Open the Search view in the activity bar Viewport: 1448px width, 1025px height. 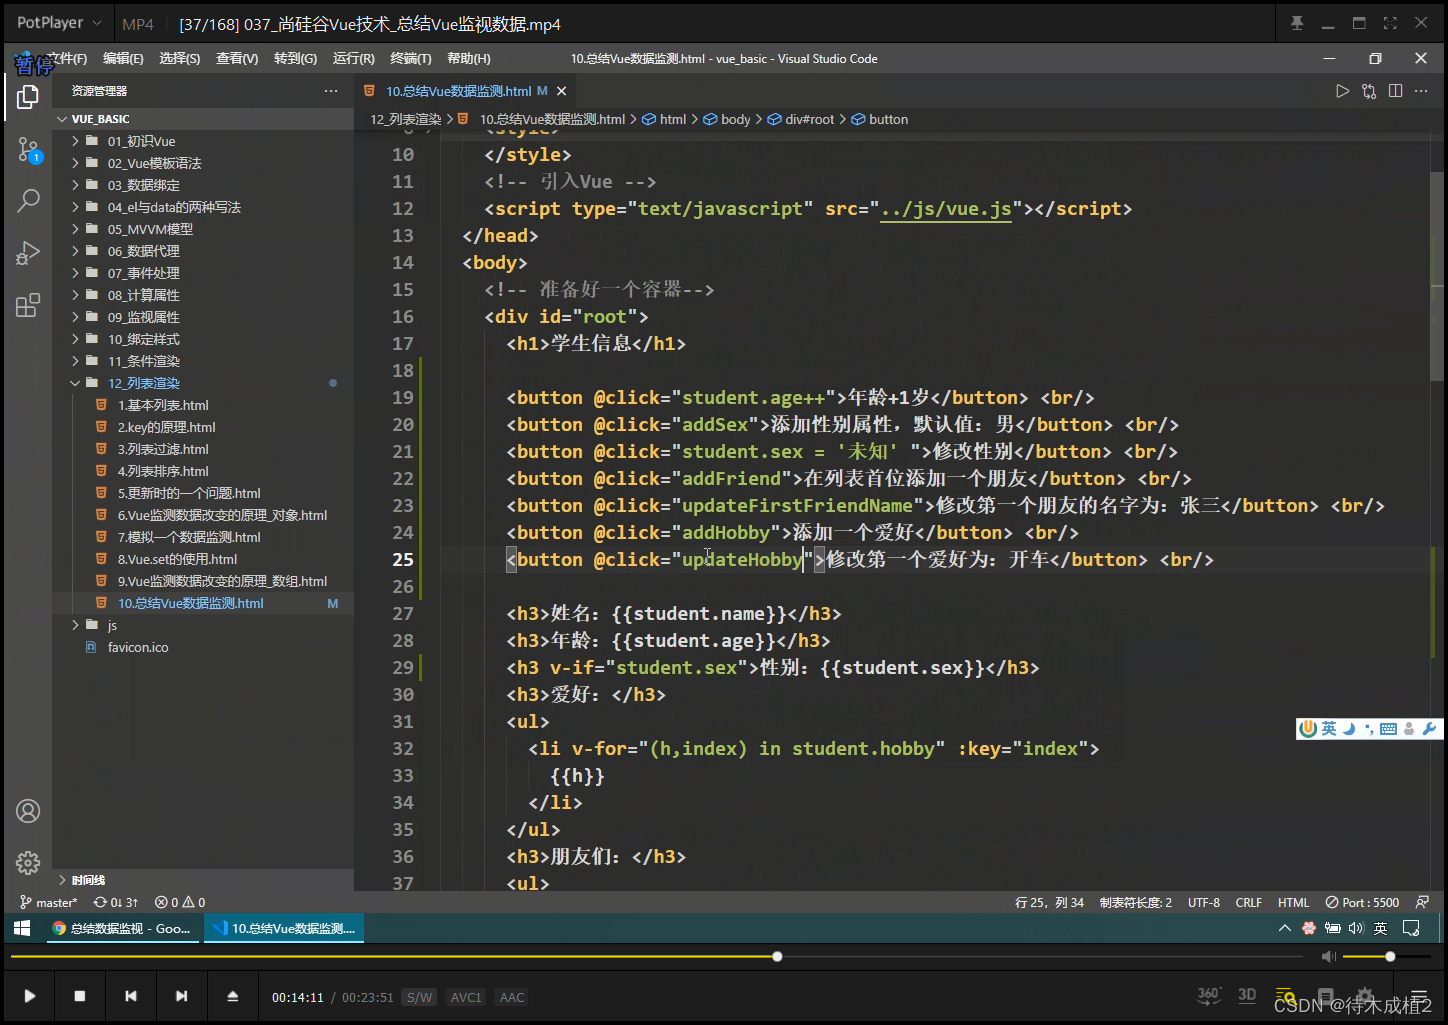pyautogui.click(x=28, y=200)
